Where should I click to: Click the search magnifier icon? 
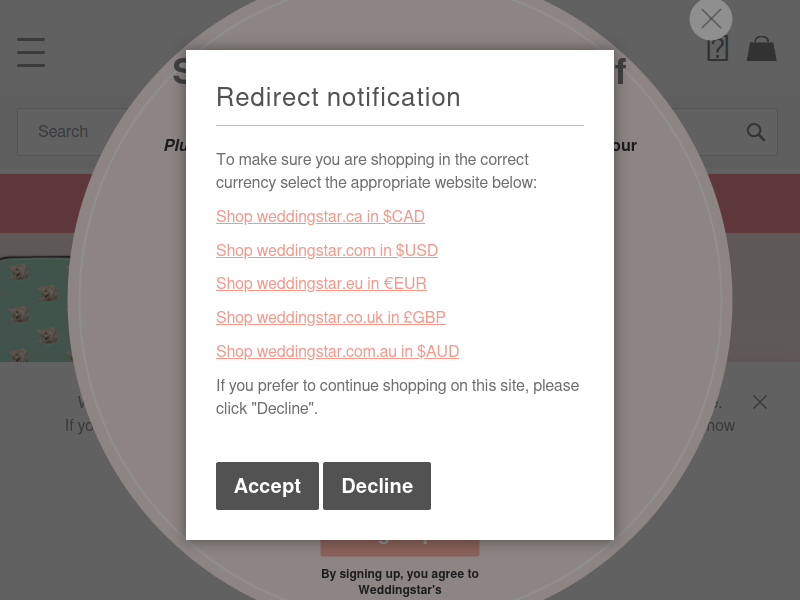[756, 132]
